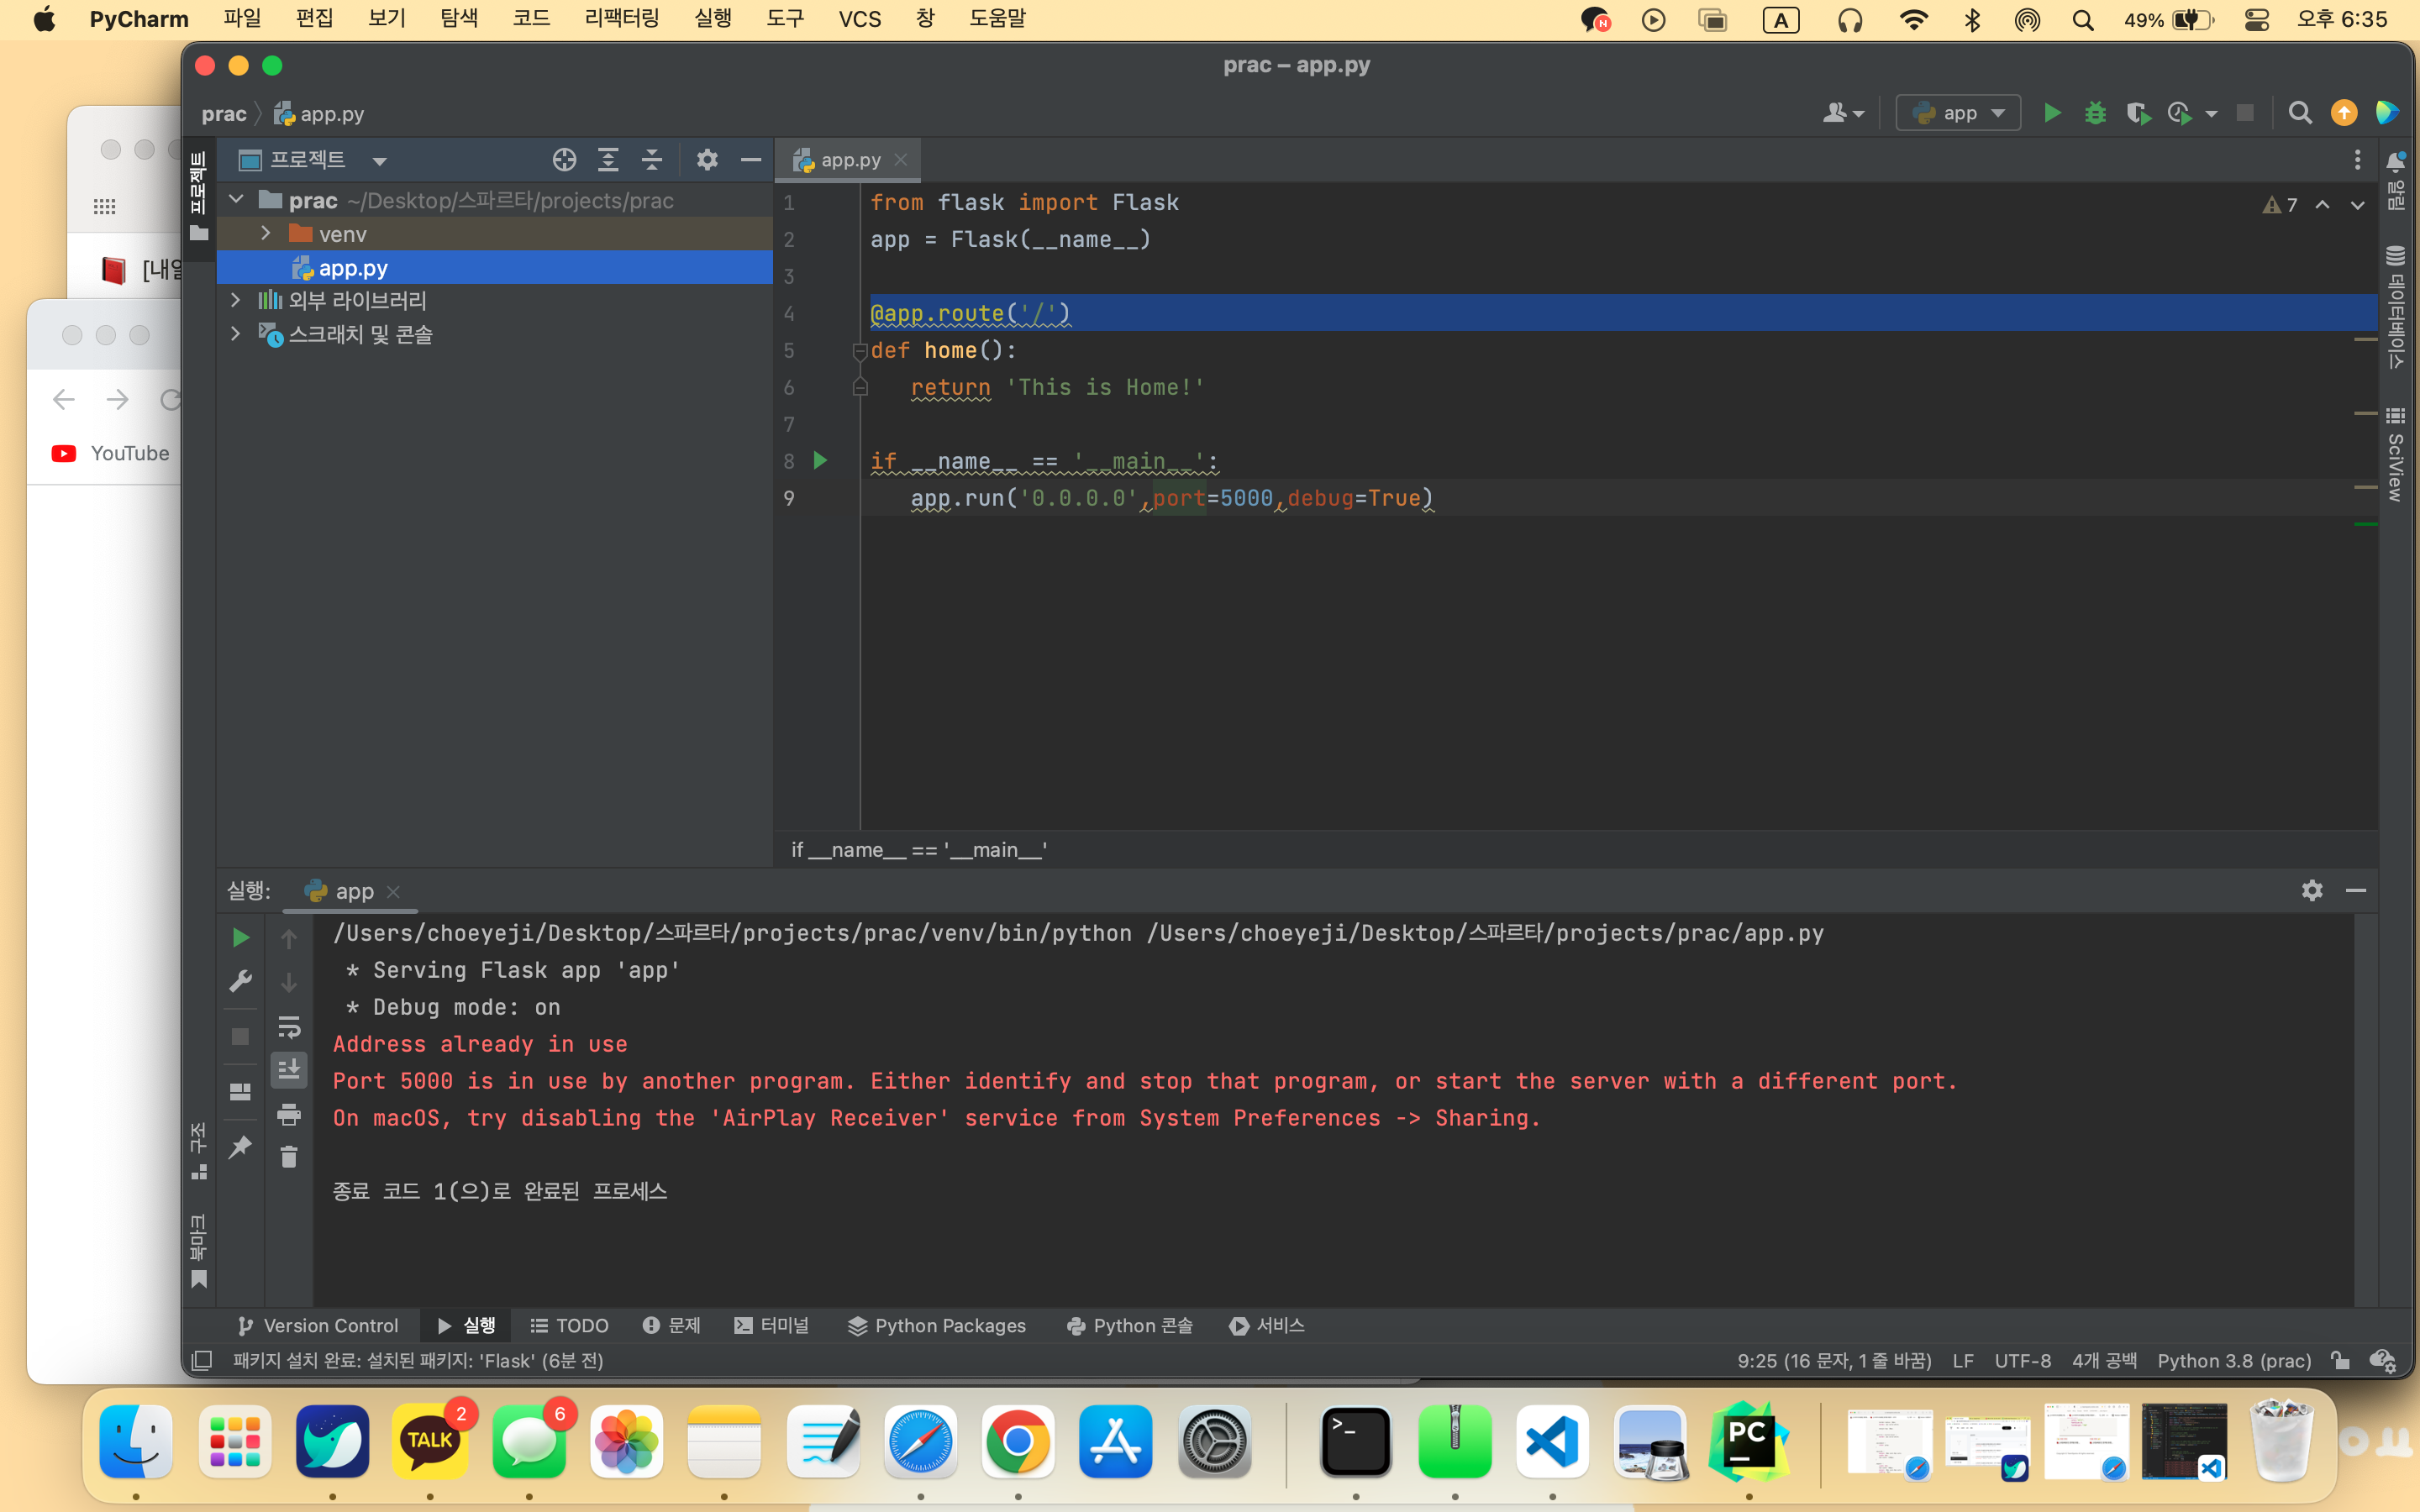The height and width of the screenshot is (1512, 2420).
Task: Click run gutter arrow on line 8
Action: tap(820, 460)
